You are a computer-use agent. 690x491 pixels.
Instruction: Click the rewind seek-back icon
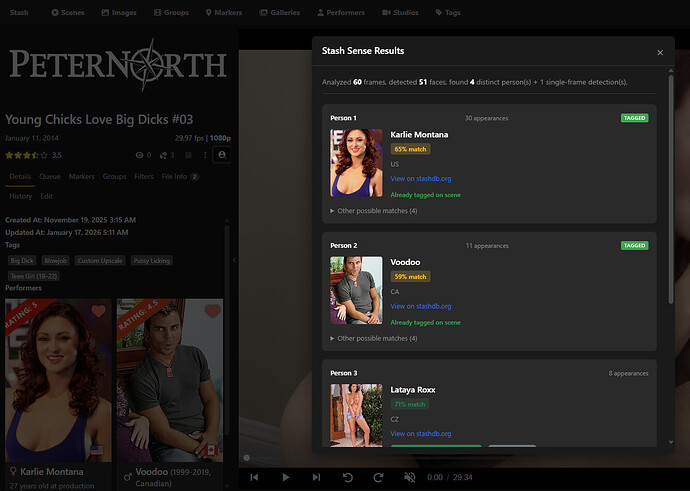(348, 478)
